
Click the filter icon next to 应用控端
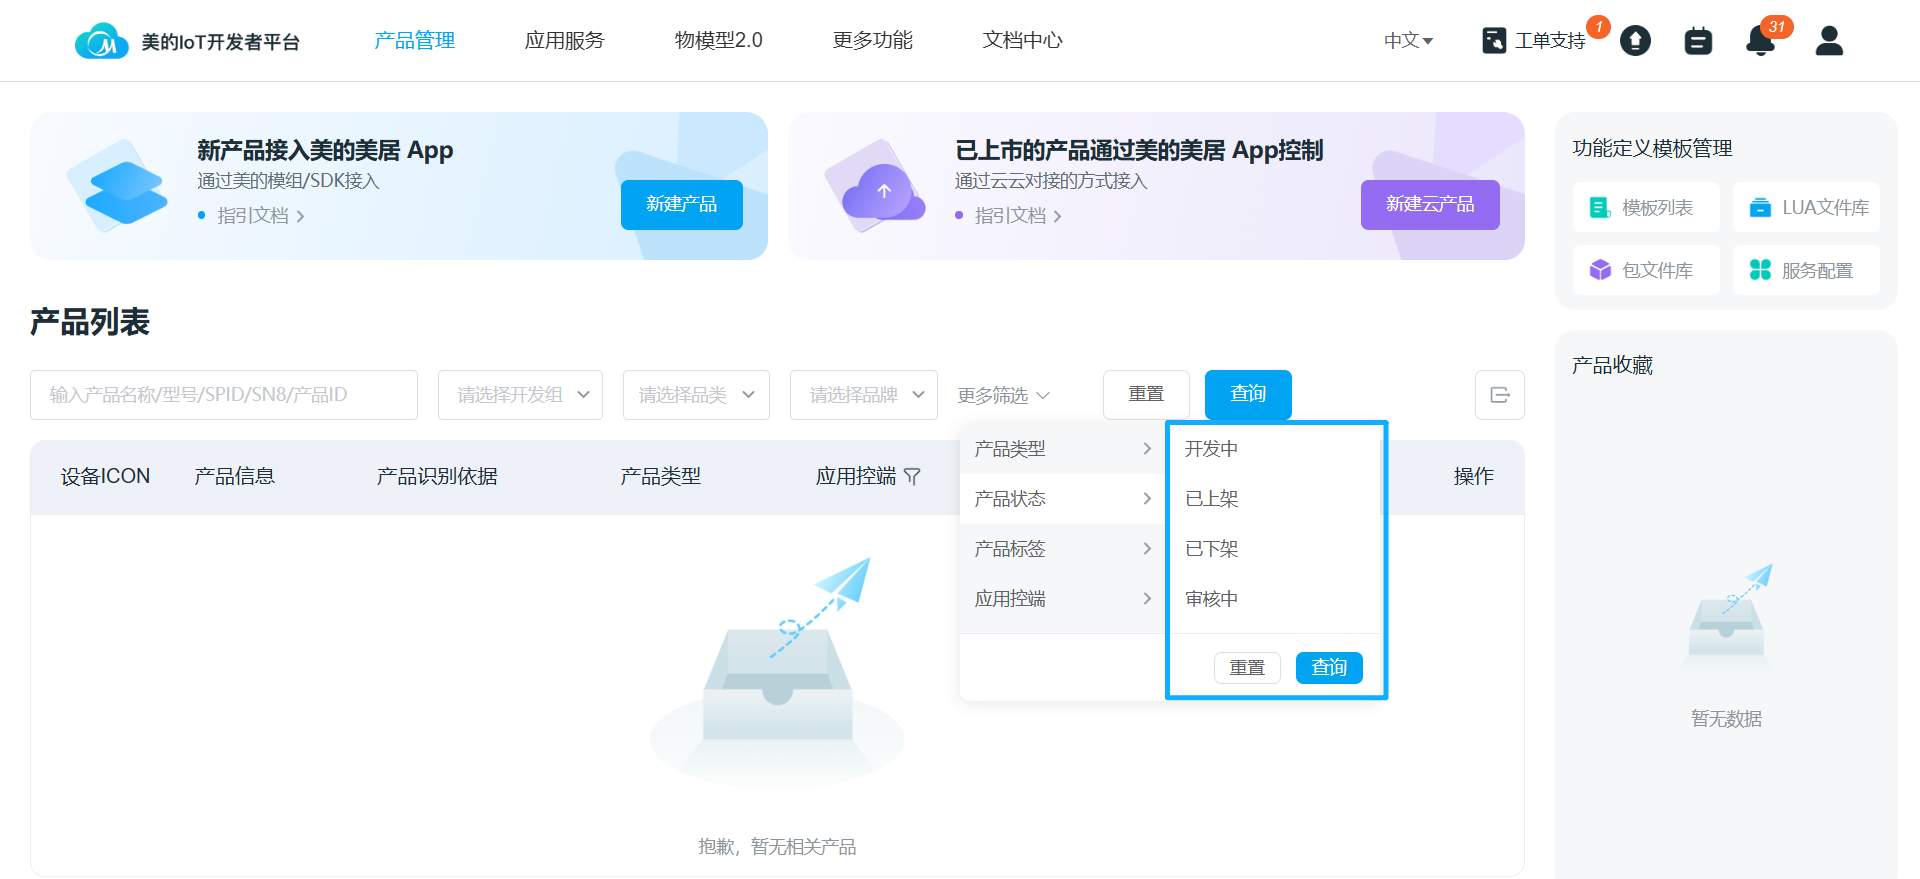click(x=912, y=477)
